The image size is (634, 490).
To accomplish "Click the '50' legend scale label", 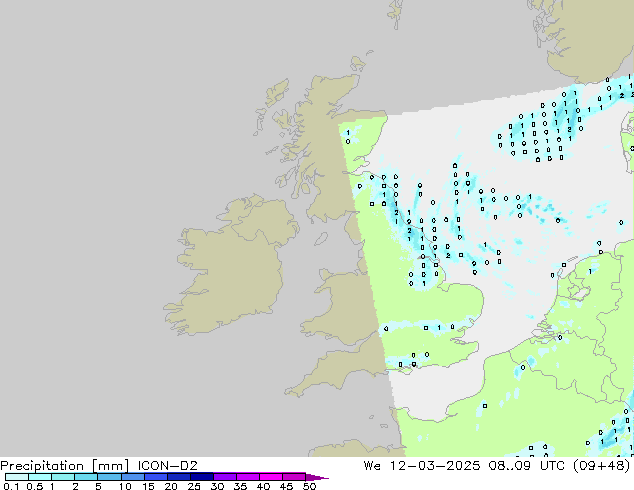I will (309, 486).
